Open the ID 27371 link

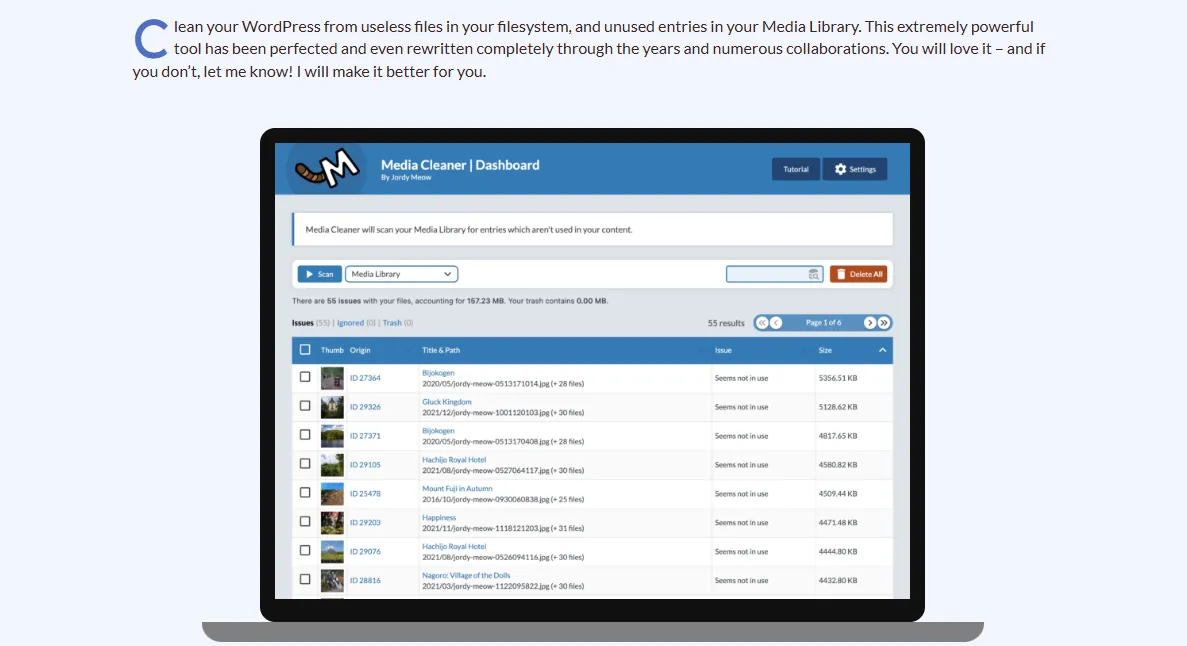[365, 435]
